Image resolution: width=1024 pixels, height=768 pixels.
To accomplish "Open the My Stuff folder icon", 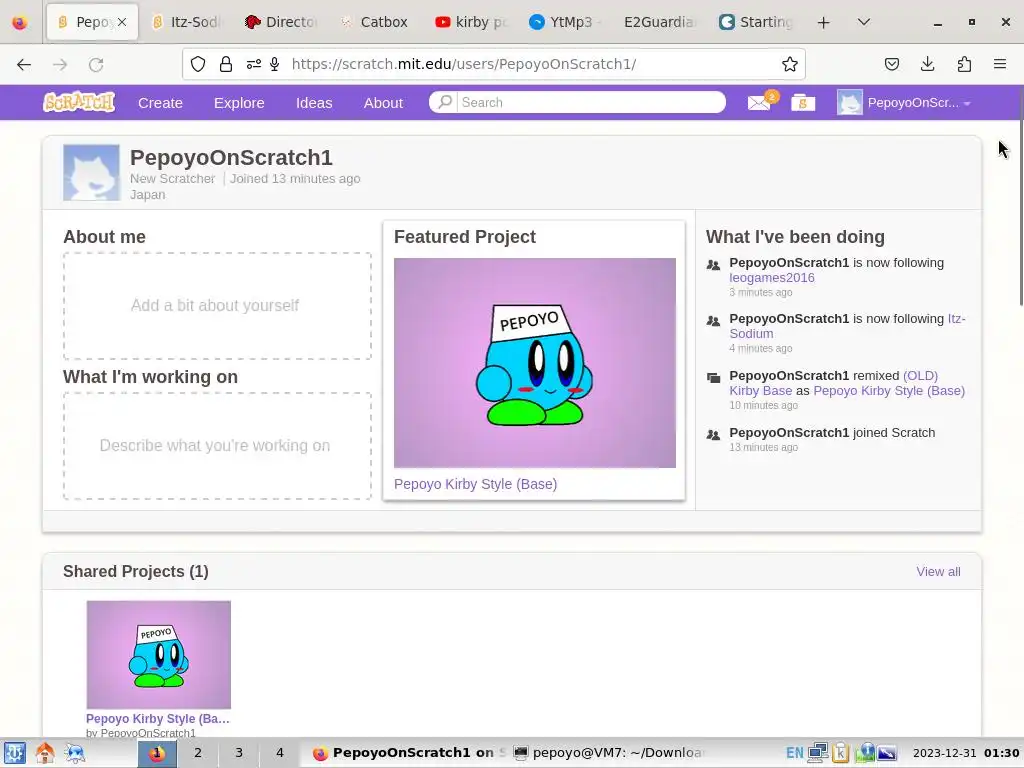I will coord(803,103).
